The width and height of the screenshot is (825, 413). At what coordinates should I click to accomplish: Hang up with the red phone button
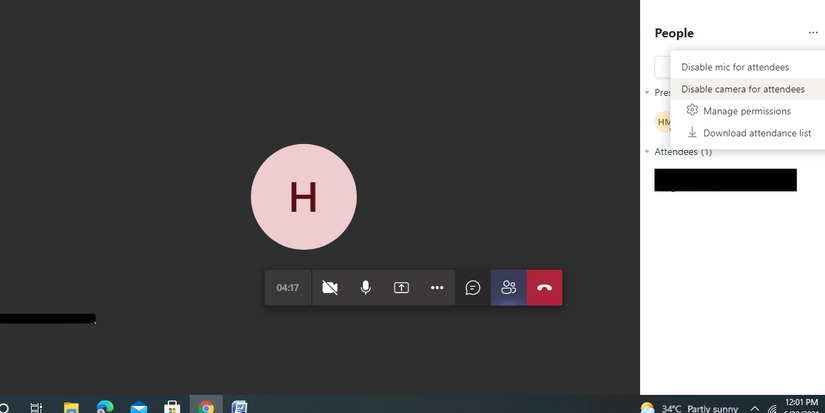tap(545, 288)
